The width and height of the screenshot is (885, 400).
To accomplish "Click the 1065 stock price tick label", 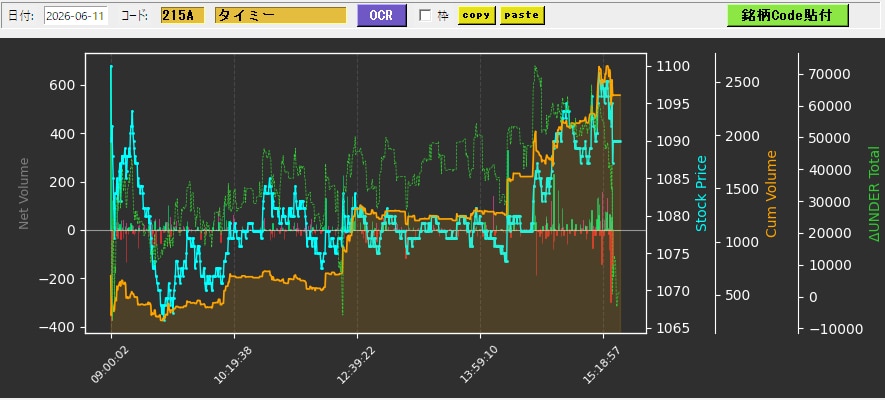I will coord(672,328).
